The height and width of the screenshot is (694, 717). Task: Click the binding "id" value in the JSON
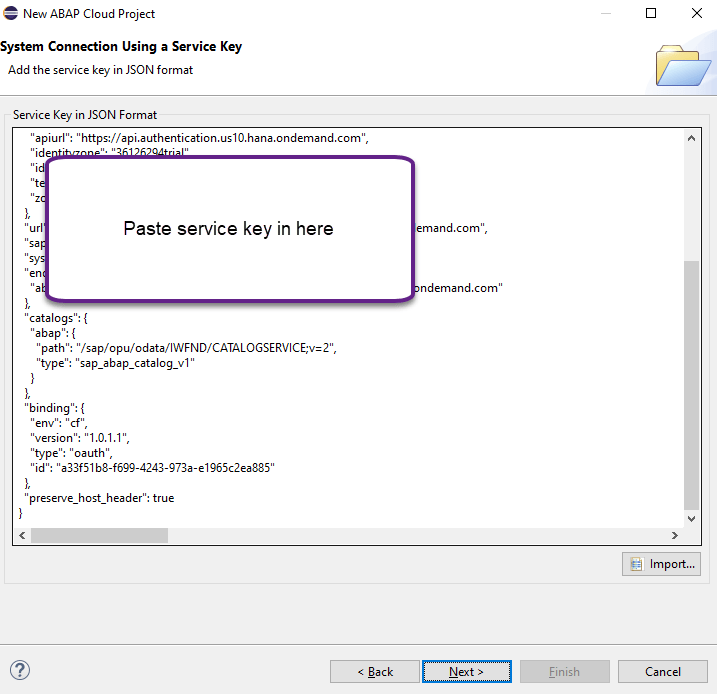tap(179, 468)
